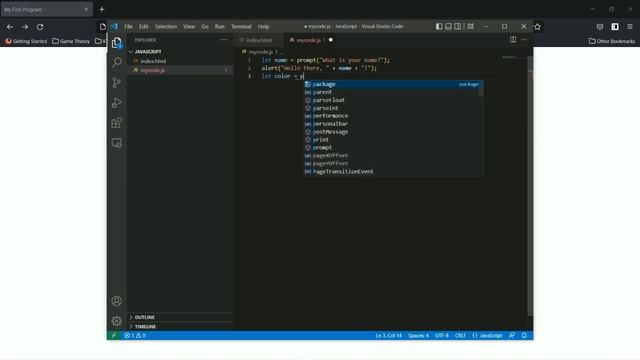640x360 pixels.
Task: Open the Run and Debug view
Action: (117, 102)
